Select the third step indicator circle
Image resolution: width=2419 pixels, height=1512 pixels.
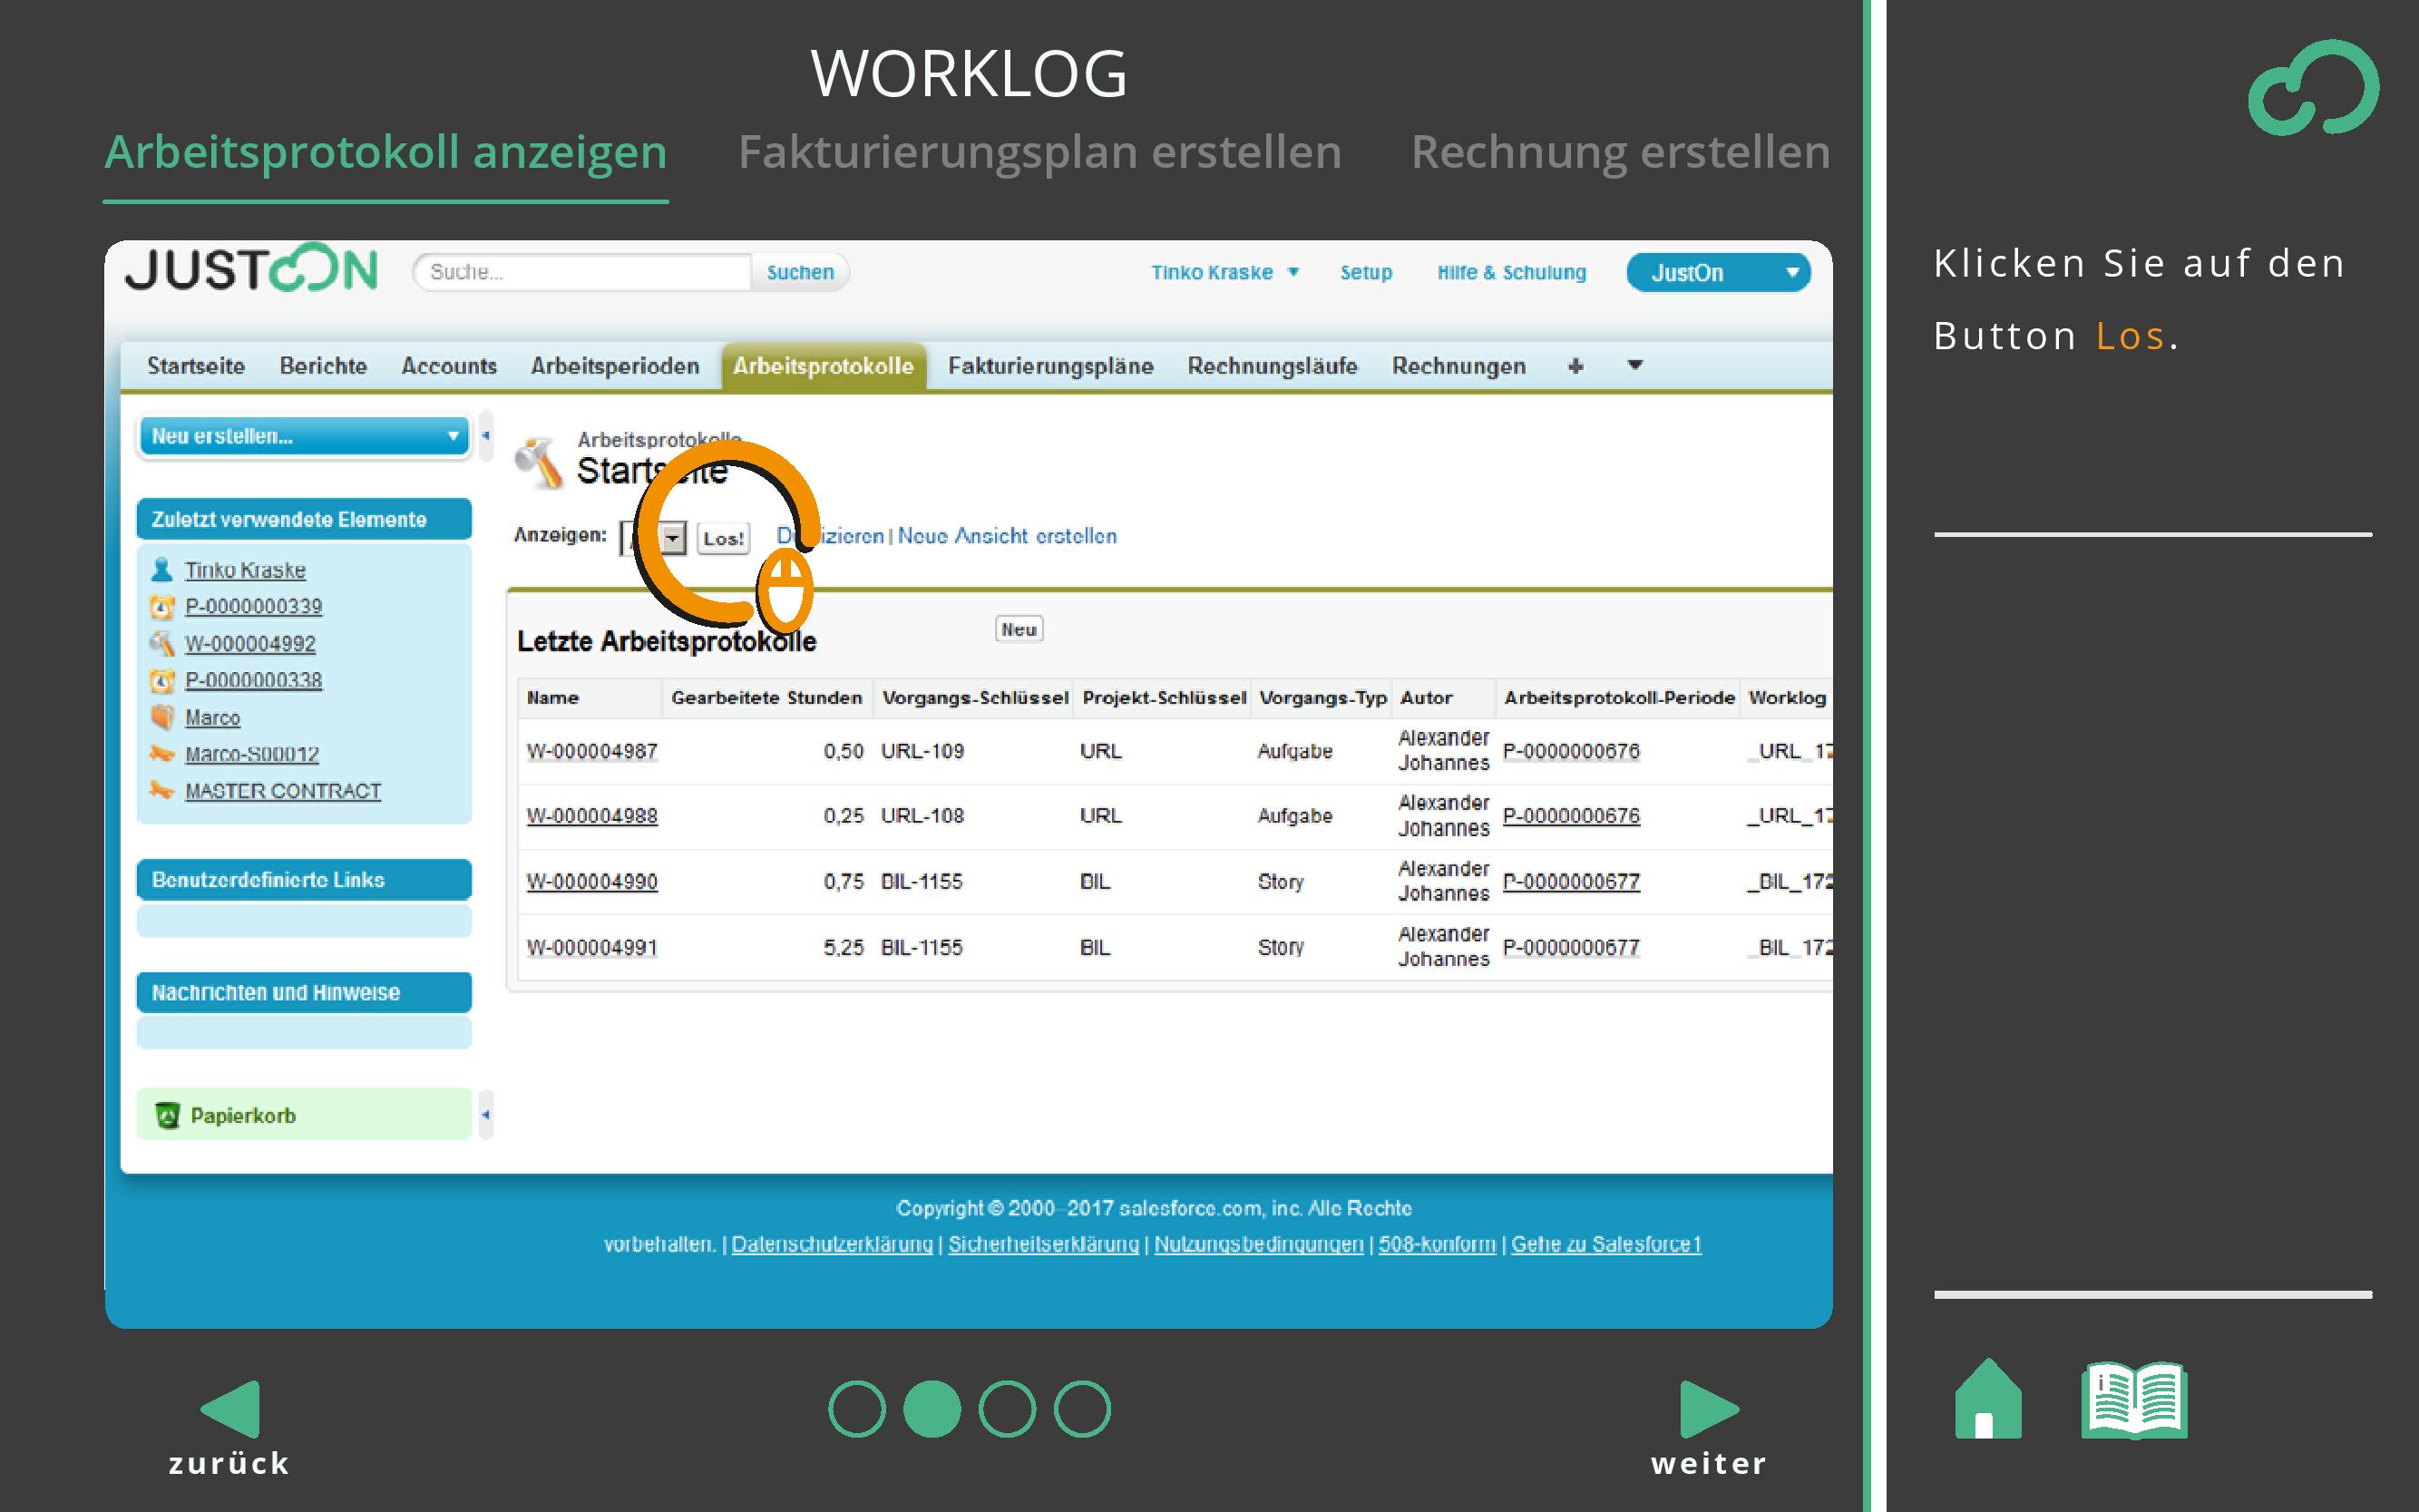[x=1006, y=1409]
